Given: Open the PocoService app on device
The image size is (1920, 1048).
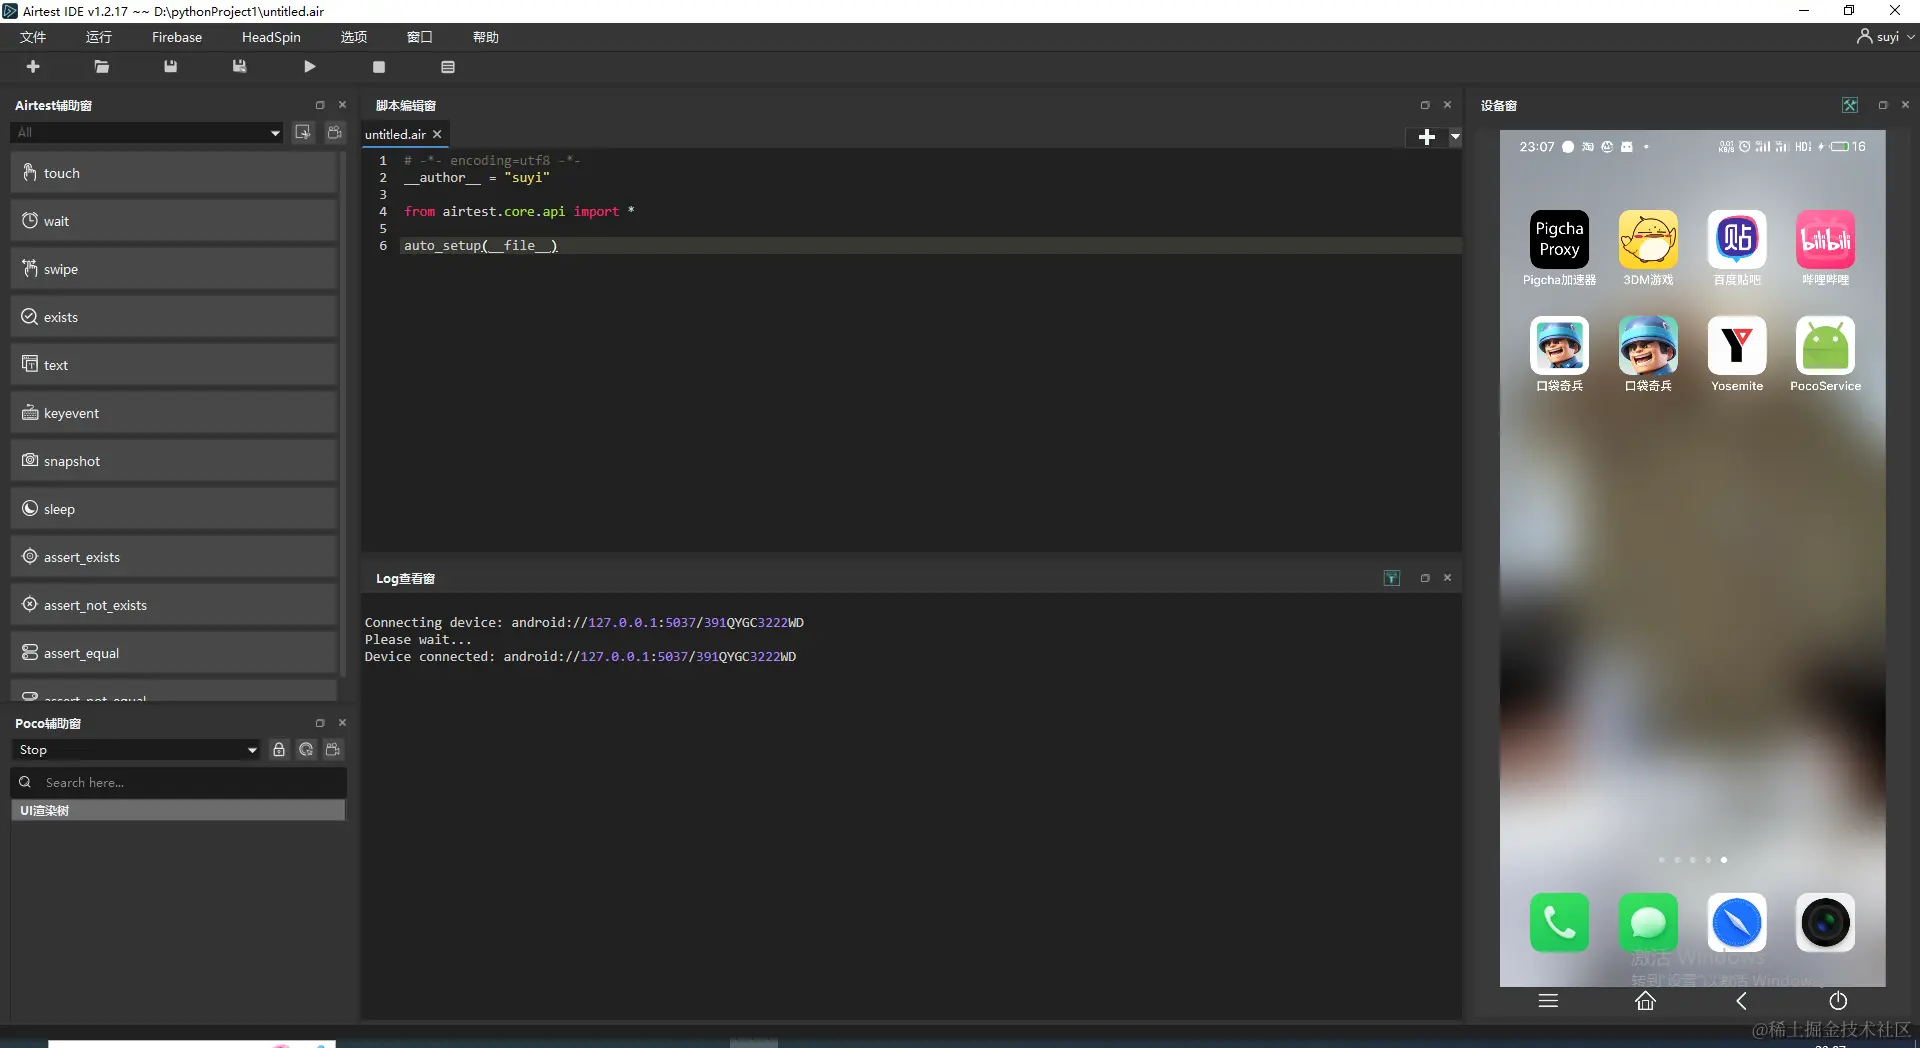Looking at the screenshot, I should pyautogui.click(x=1826, y=345).
